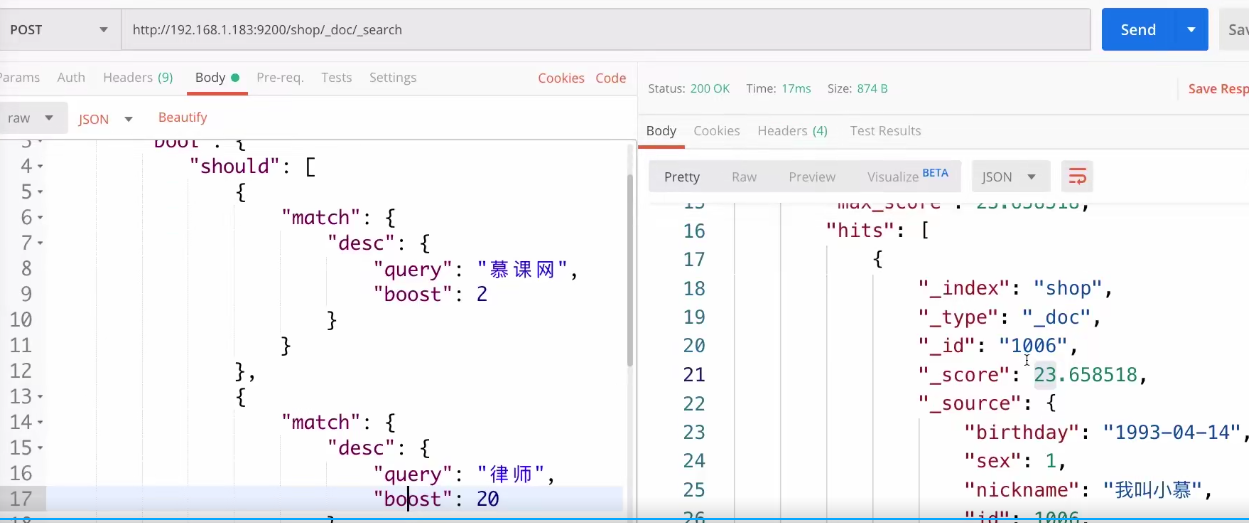Click the "sex": 1 response line
This screenshot has width=1249, height=523.
[x=1015, y=461]
